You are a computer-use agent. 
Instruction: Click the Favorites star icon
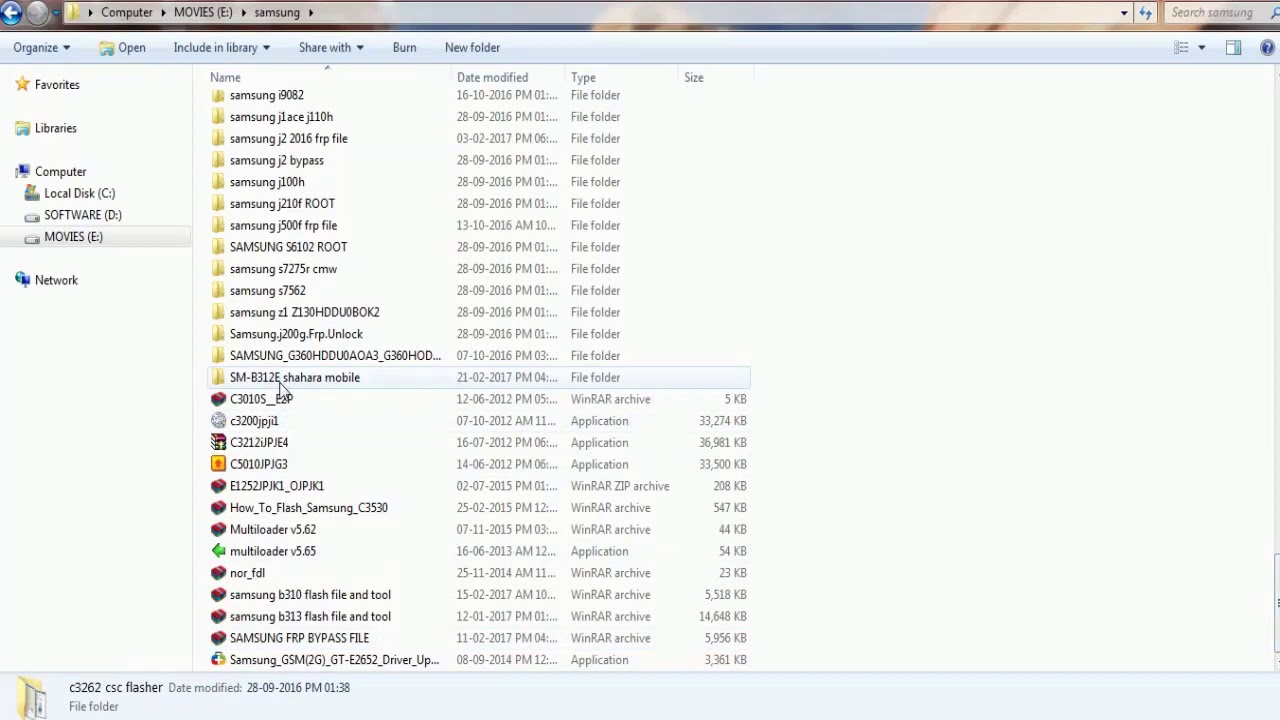pos(22,85)
